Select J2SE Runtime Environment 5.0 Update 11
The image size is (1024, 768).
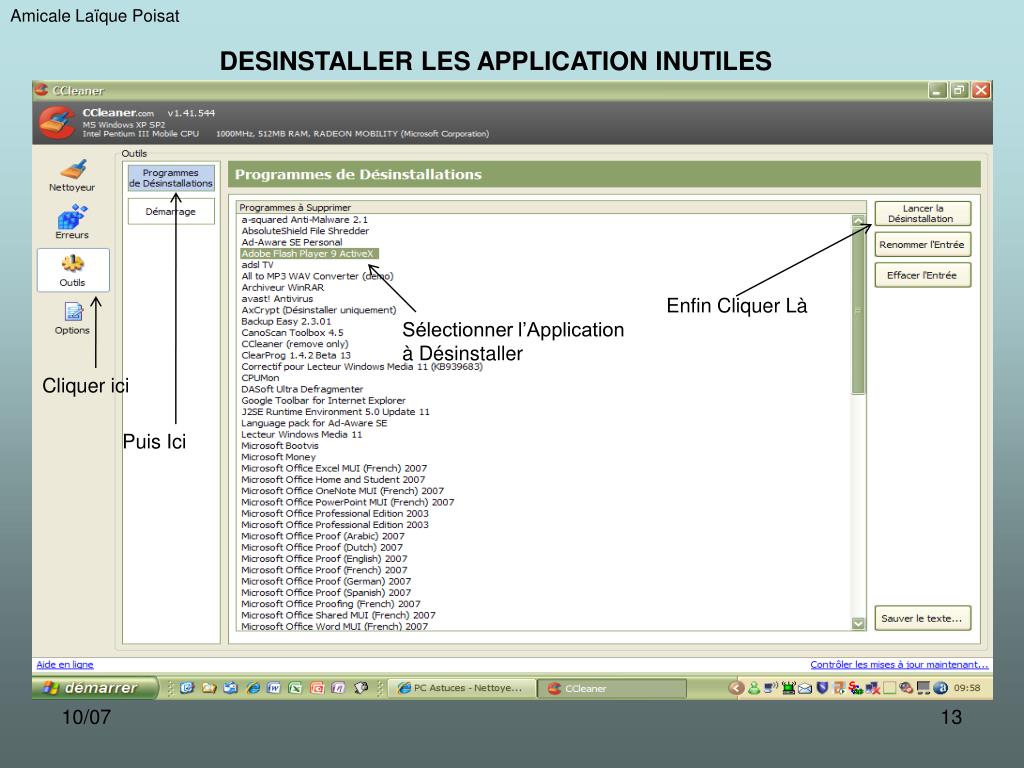coord(335,411)
